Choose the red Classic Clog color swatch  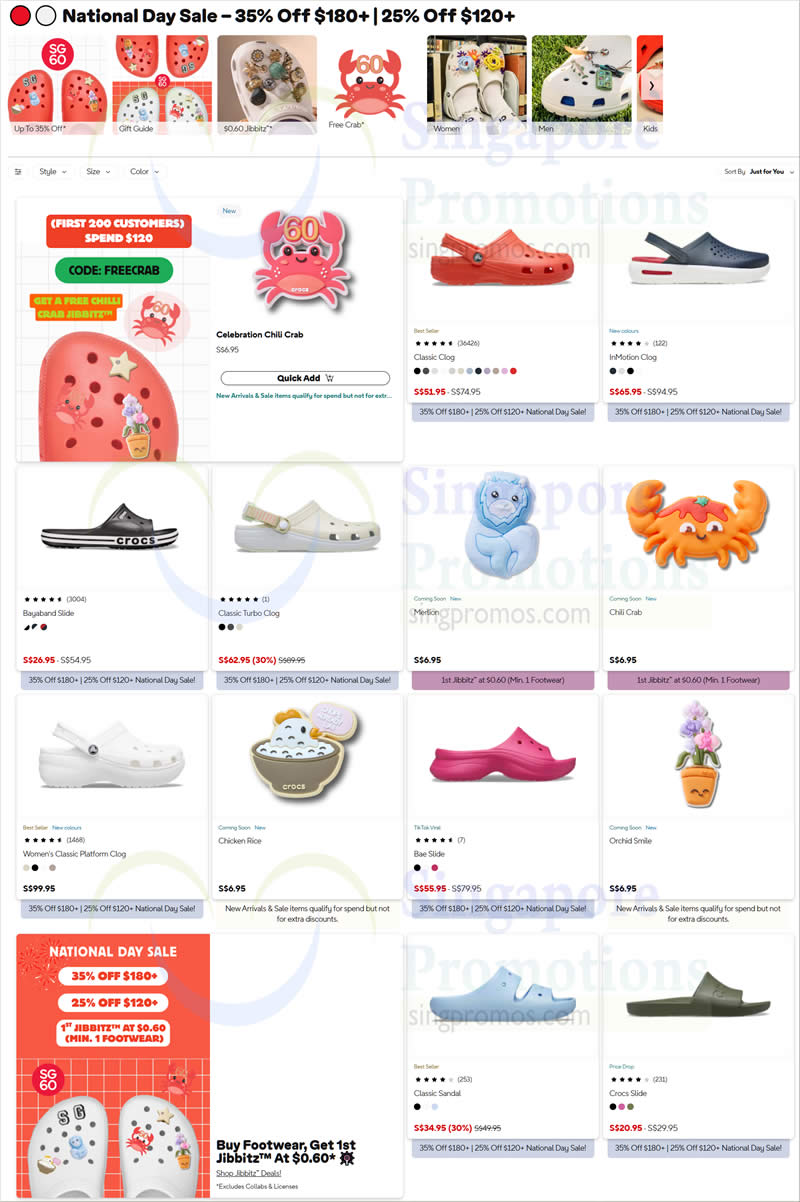[513, 371]
